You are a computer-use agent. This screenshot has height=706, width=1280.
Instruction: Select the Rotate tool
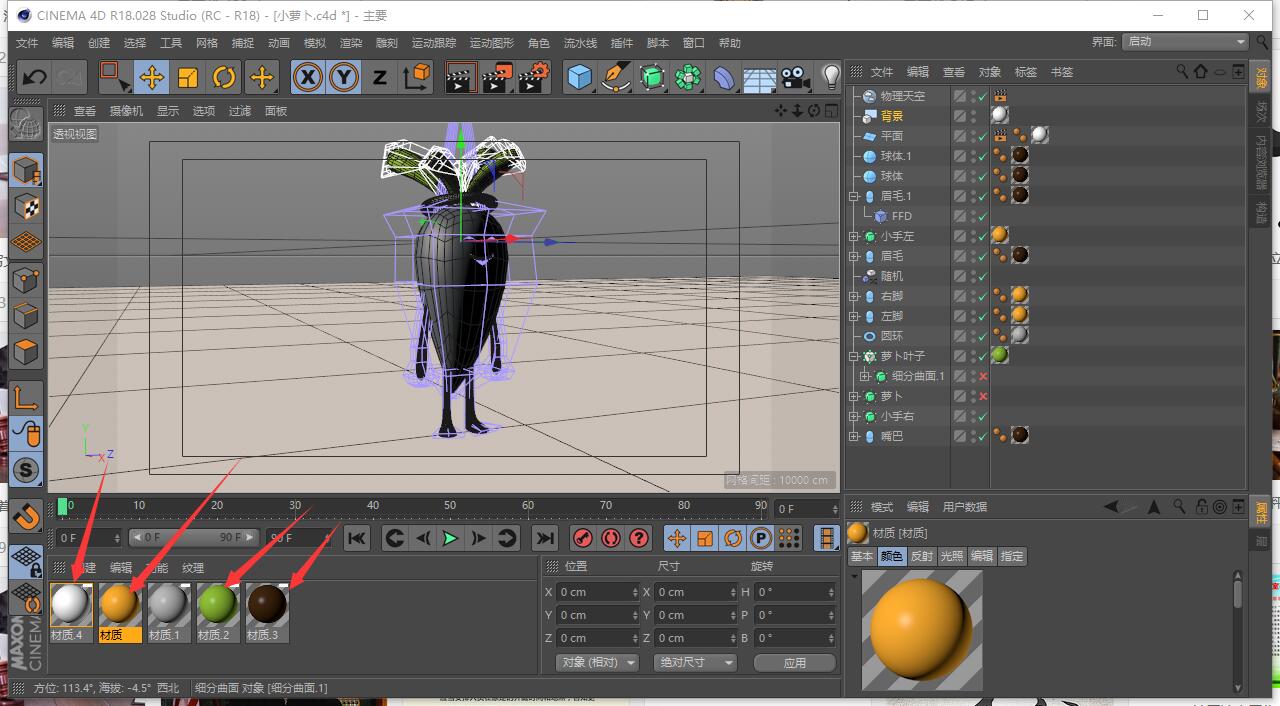224,77
